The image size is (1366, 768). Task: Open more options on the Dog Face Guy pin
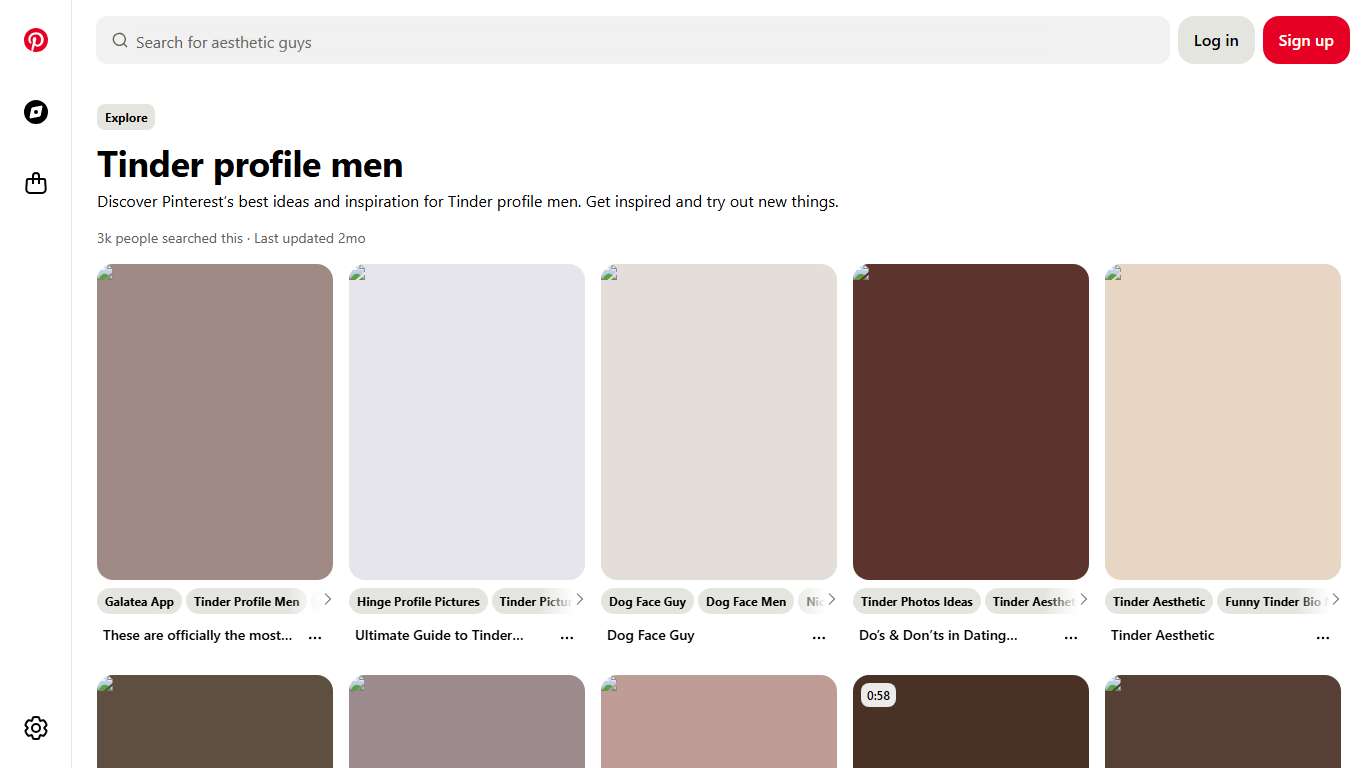(819, 636)
